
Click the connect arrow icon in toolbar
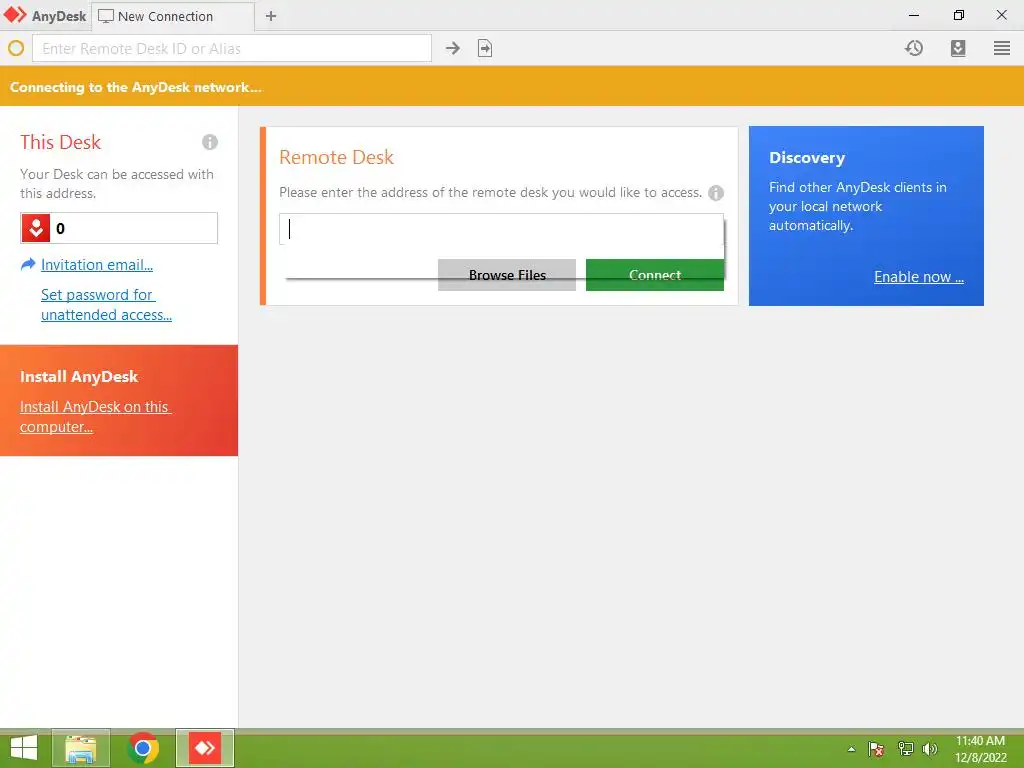453,48
